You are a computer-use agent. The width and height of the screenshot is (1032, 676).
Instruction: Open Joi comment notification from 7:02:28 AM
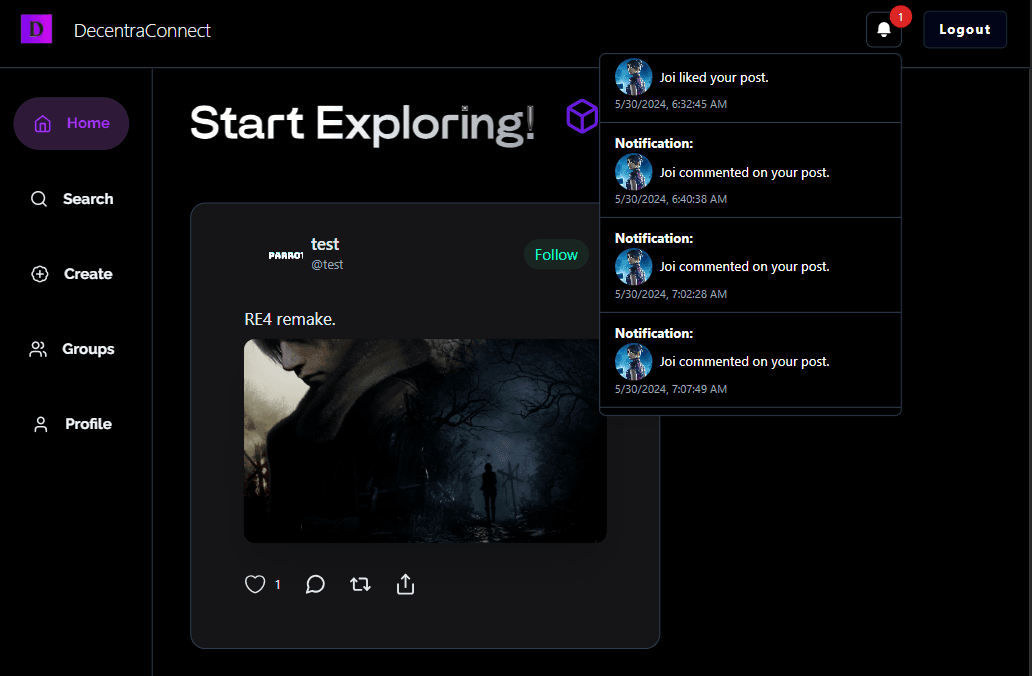(x=750, y=265)
